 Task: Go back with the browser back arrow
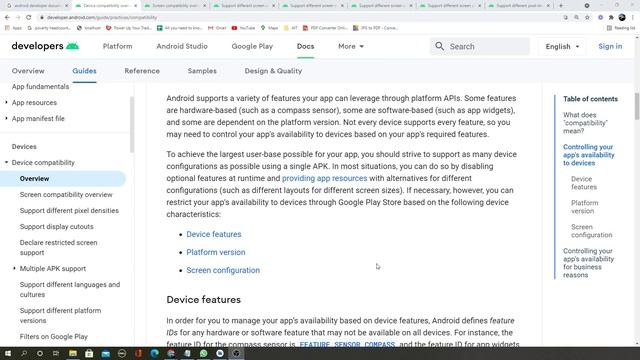click(7, 18)
